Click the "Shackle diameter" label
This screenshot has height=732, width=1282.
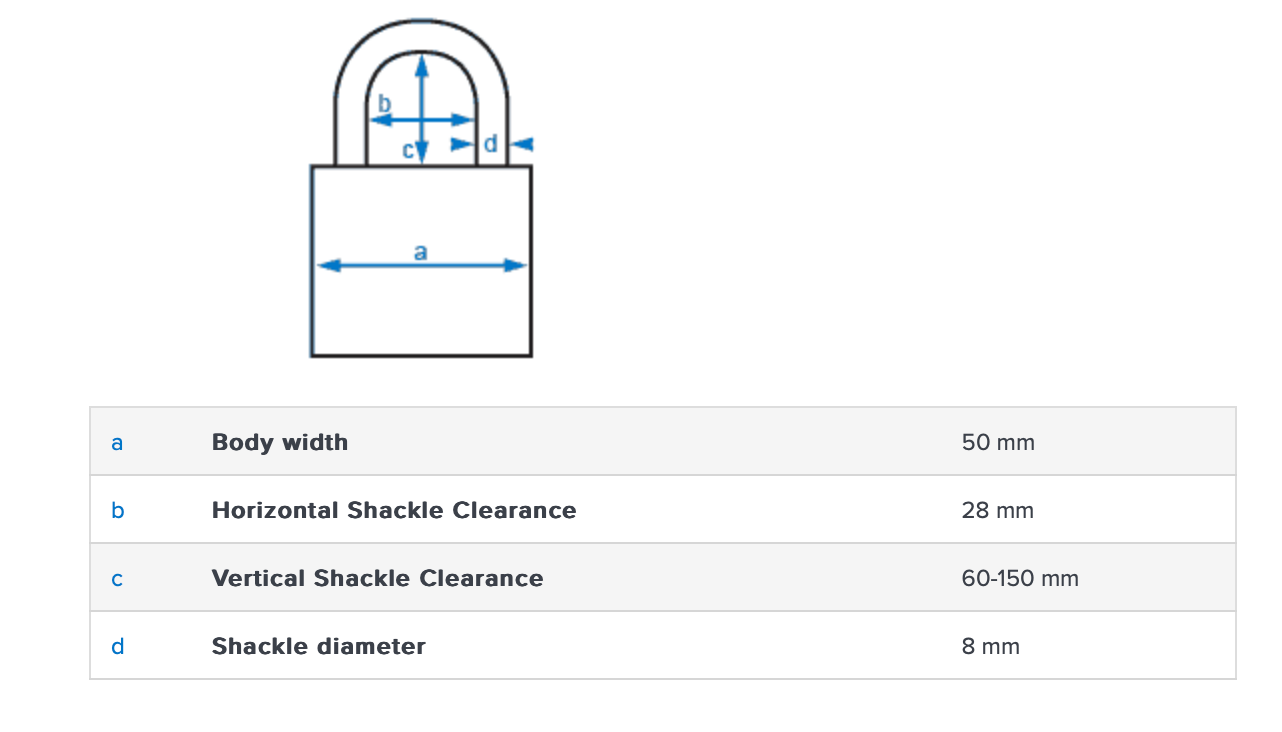pos(318,646)
